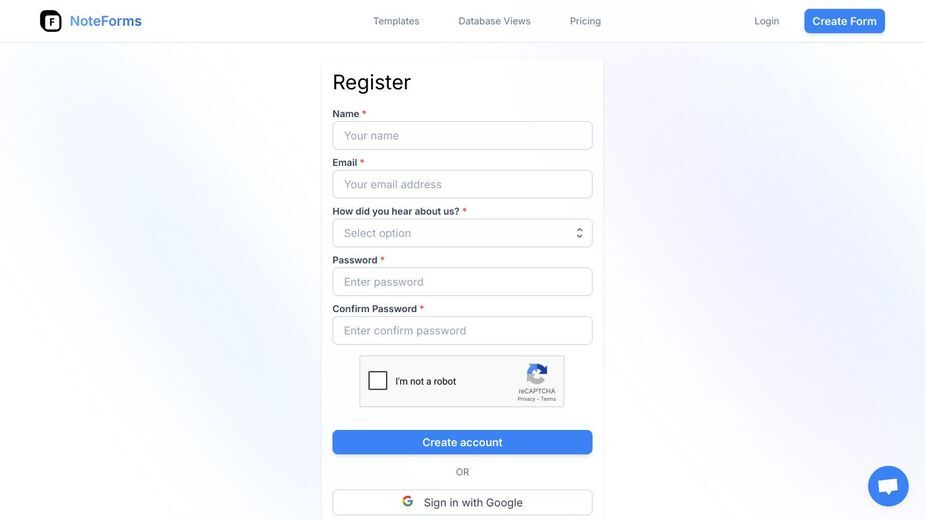Choose Sign in with Google

(x=462, y=502)
